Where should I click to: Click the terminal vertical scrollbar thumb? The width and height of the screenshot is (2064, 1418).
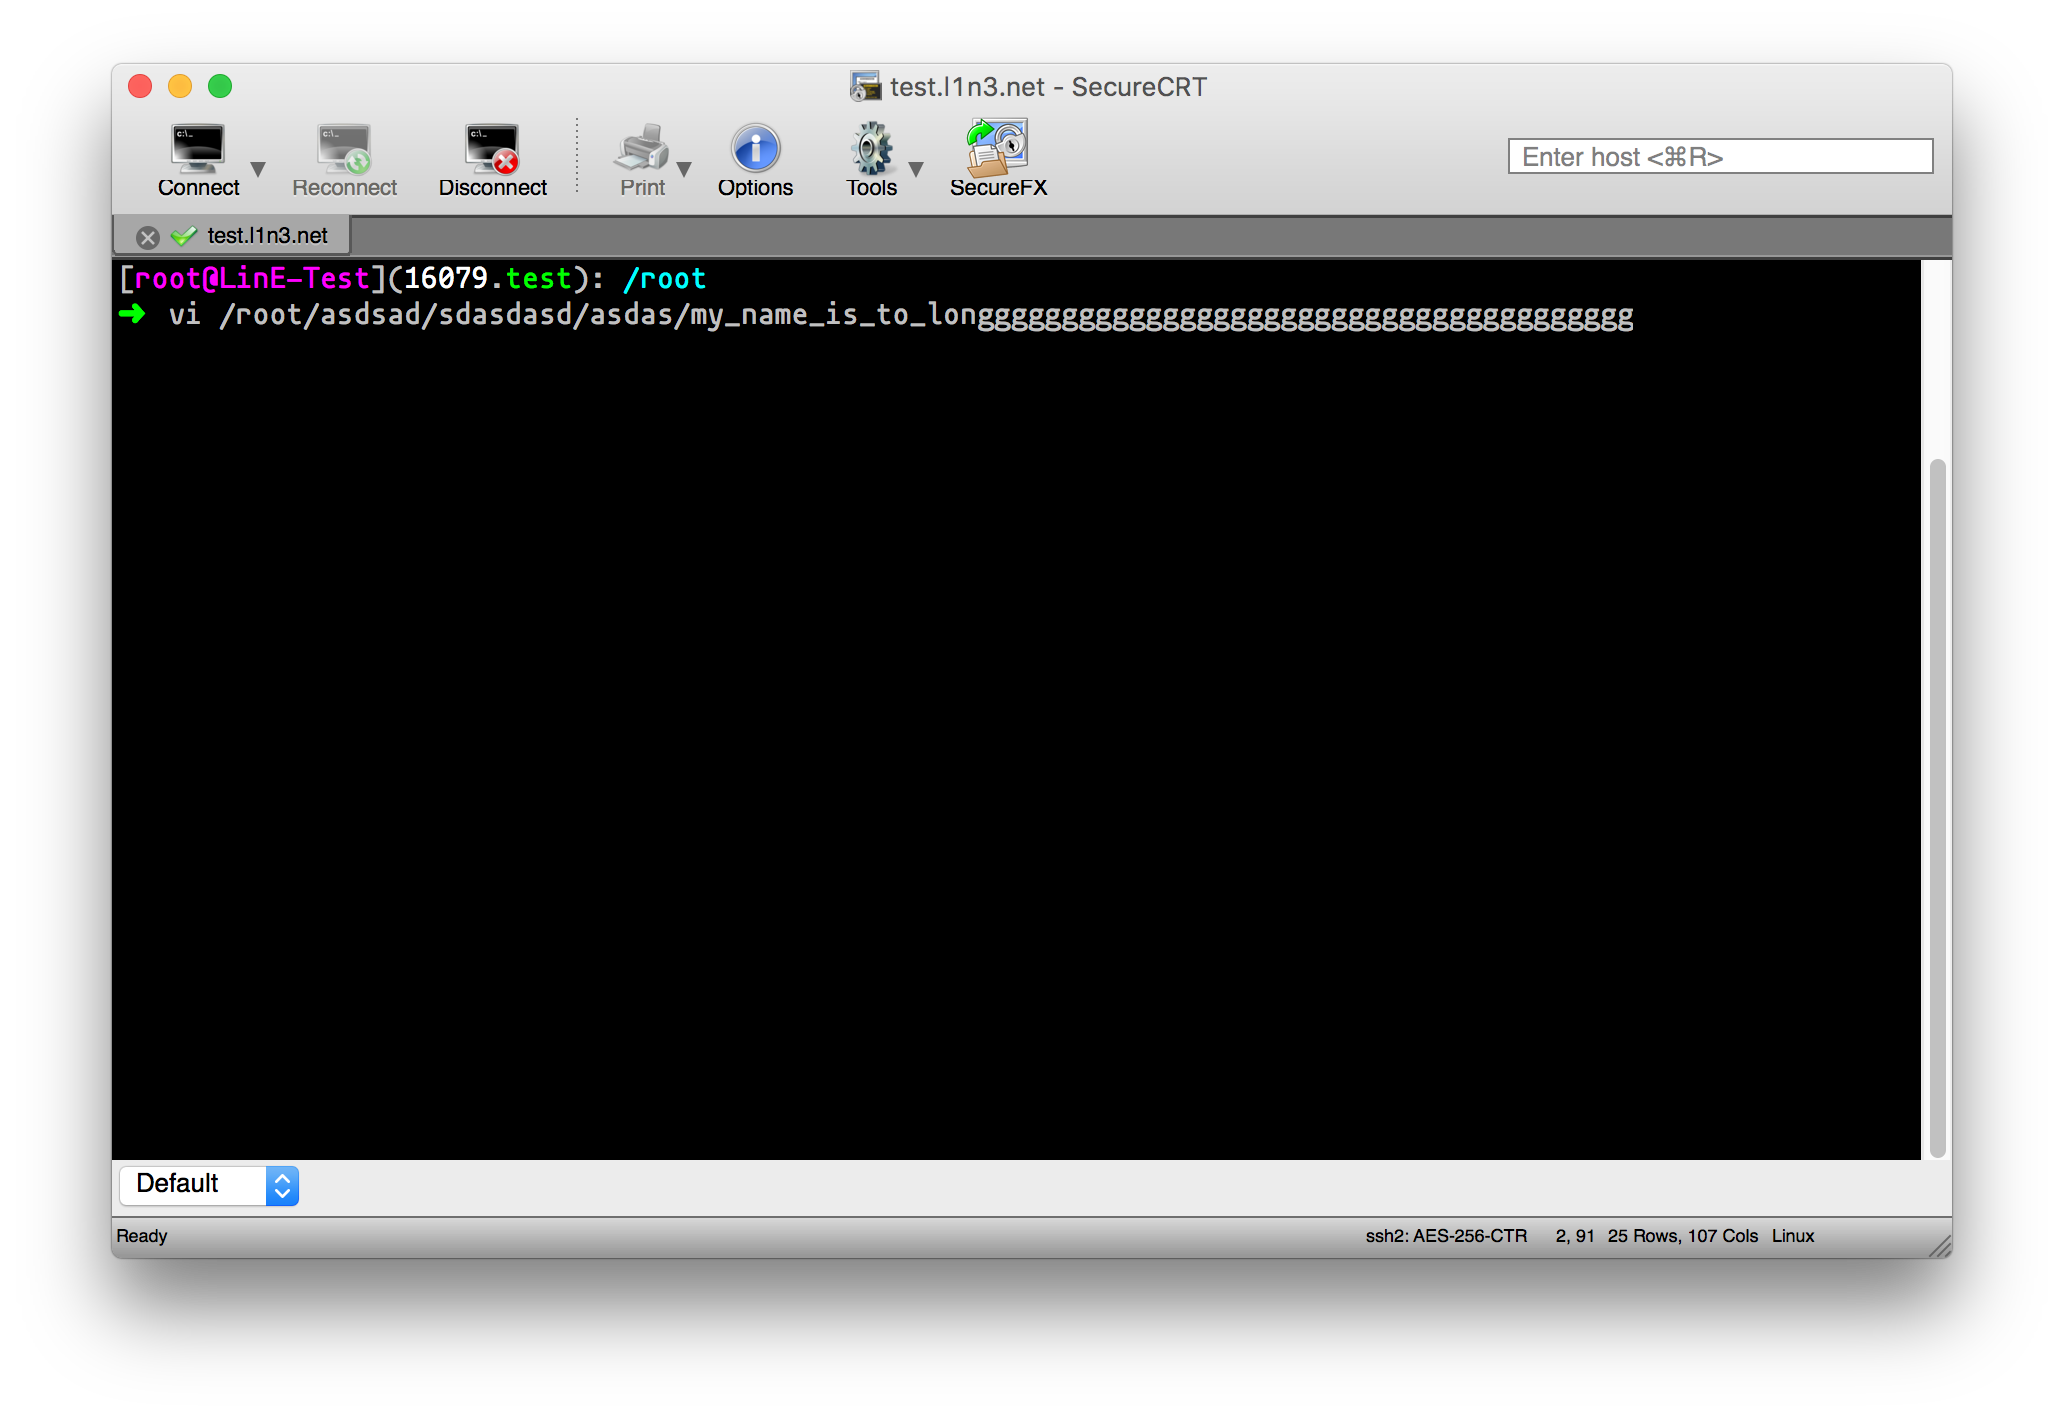pyautogui.click(x=1937, y=806)
